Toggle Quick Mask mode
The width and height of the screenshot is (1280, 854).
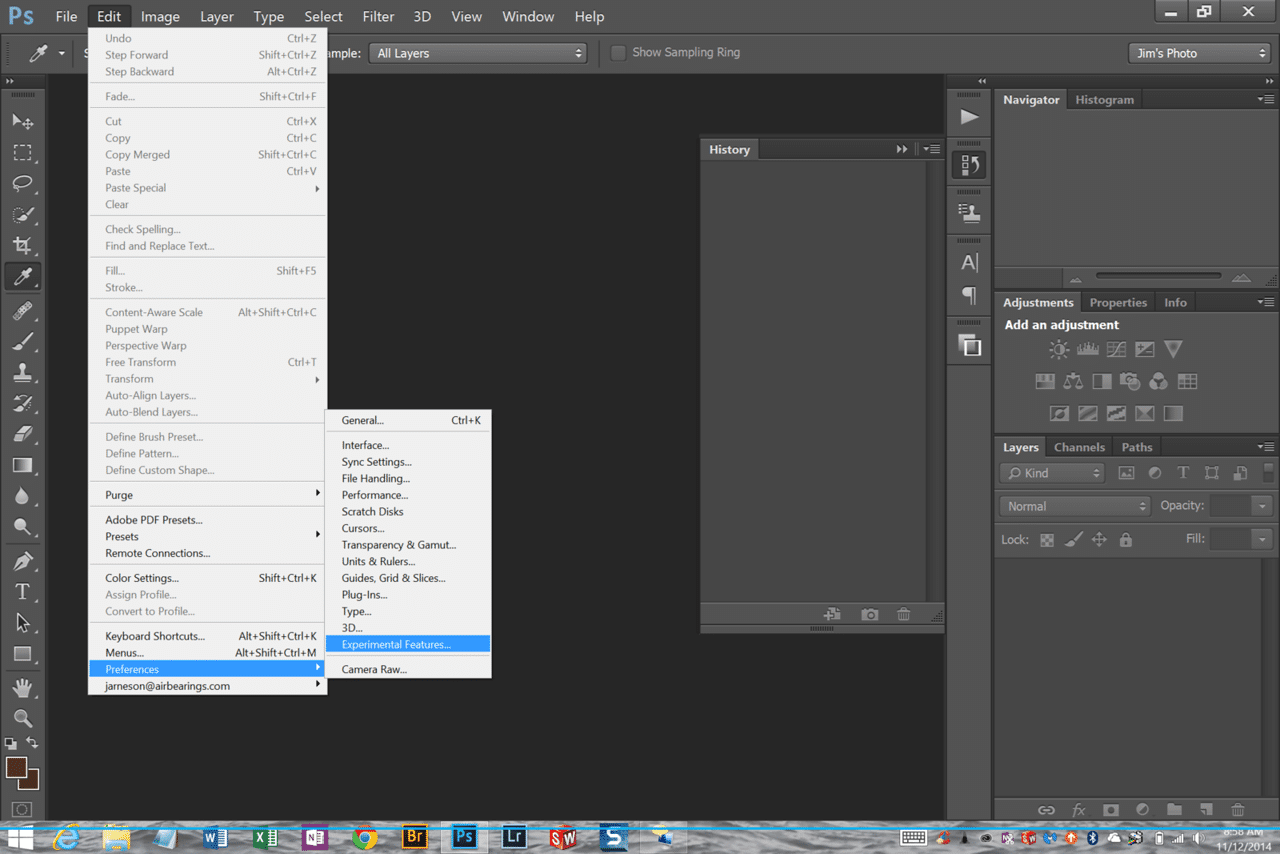(x=22, y=808)
